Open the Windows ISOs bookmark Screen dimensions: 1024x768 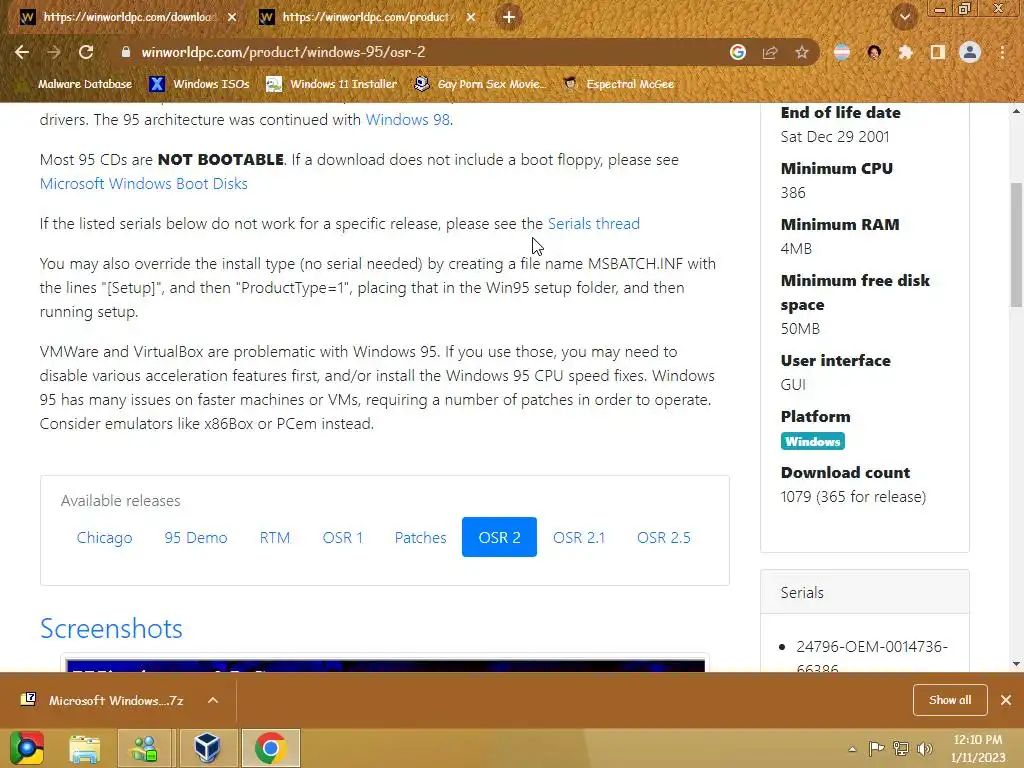(x=199, y=84)
